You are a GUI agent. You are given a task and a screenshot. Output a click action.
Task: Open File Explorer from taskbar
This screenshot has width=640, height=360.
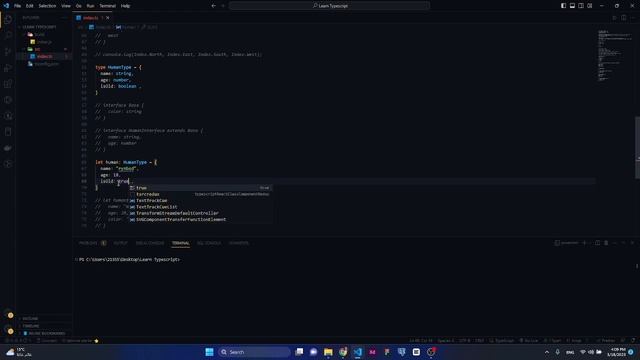tap(328, 352)
